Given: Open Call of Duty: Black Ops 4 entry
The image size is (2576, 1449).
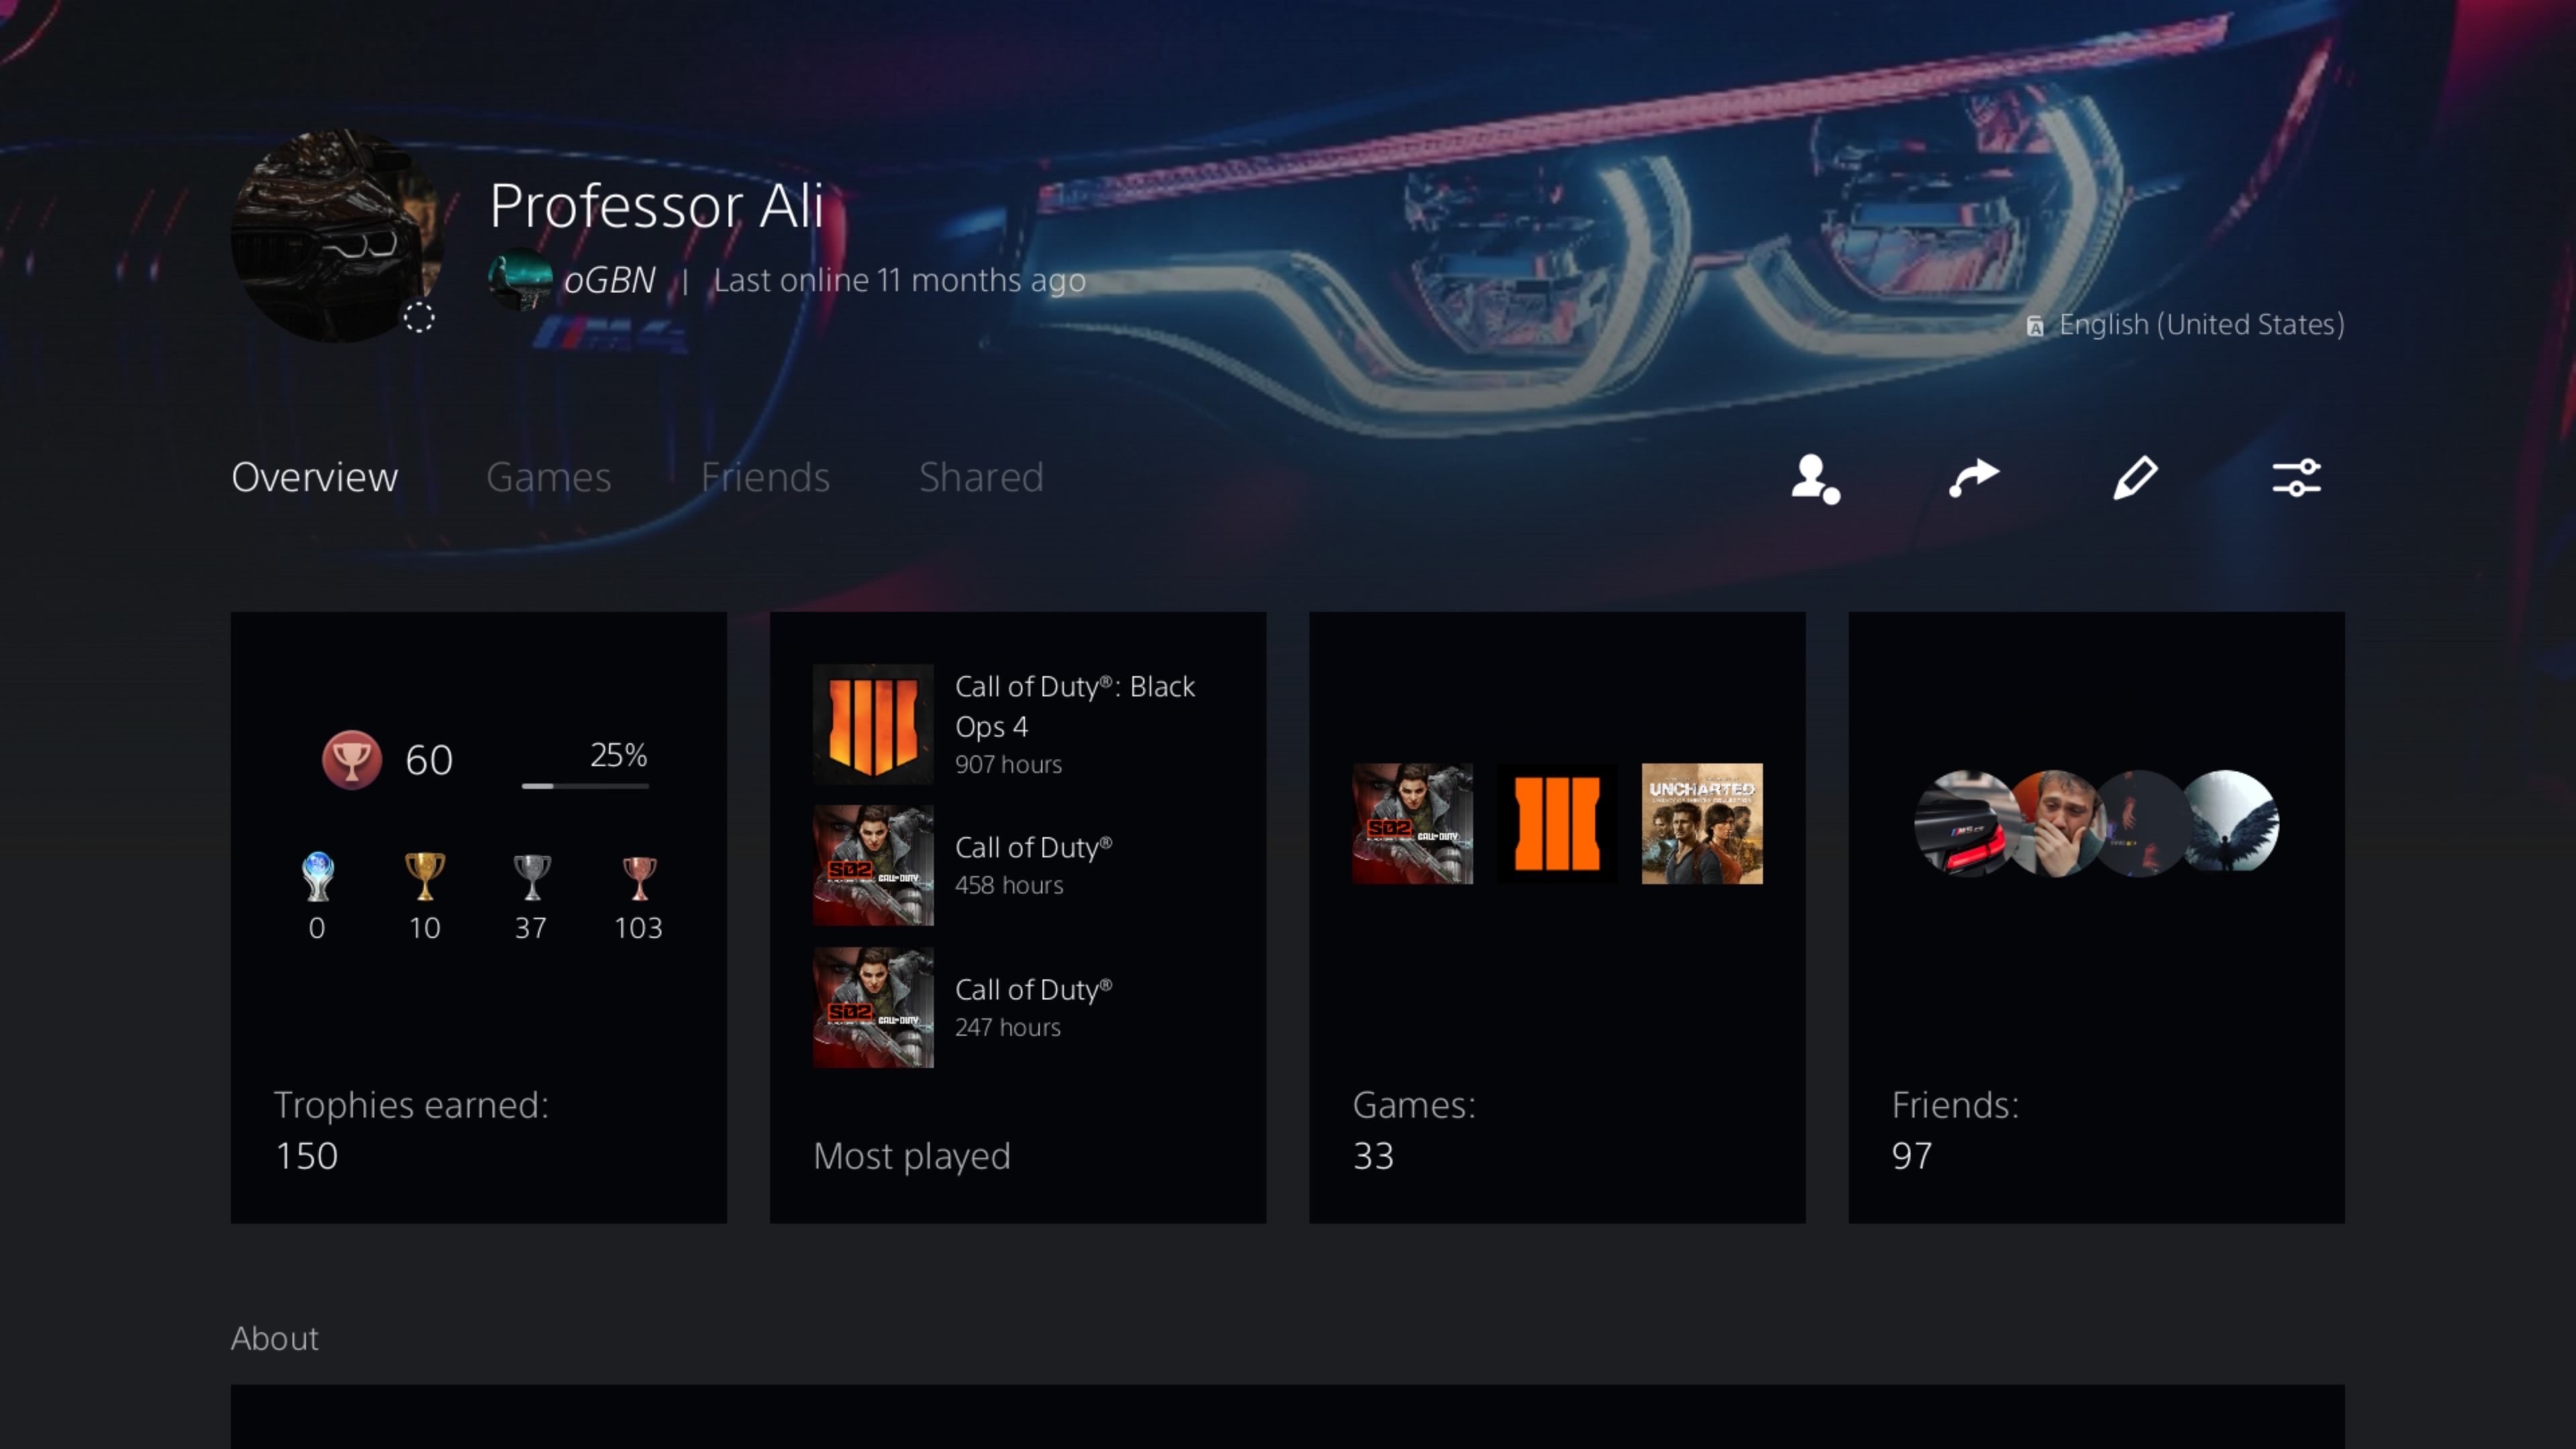Looking at the screenshot, I should tap(1018, 723).
